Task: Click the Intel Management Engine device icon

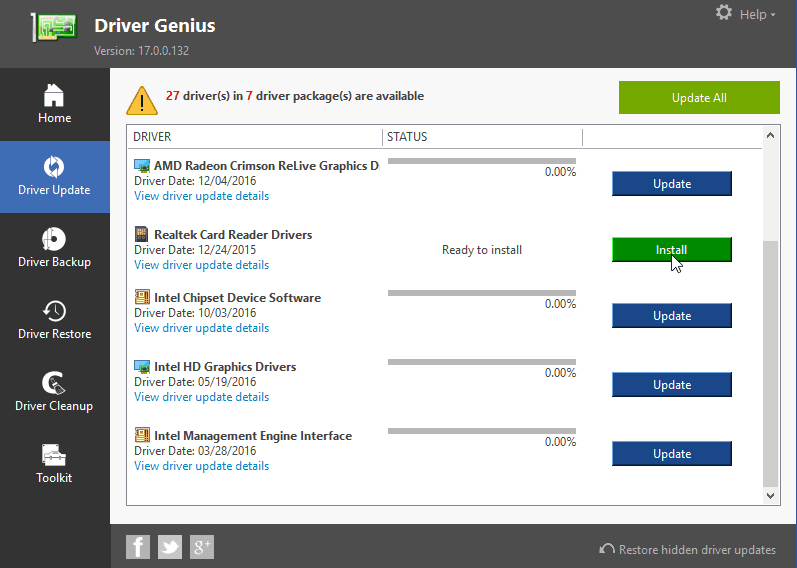Action: 142,435
